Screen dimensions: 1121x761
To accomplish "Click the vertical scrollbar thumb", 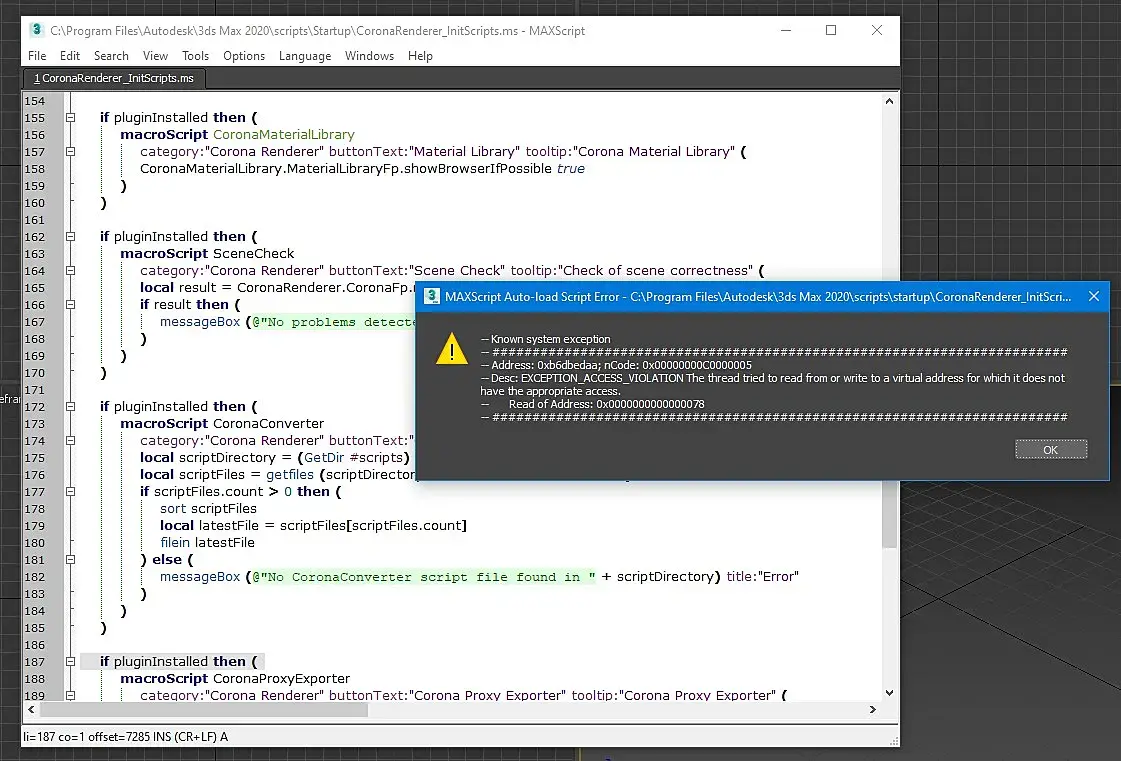I will [x=889, y=514].
